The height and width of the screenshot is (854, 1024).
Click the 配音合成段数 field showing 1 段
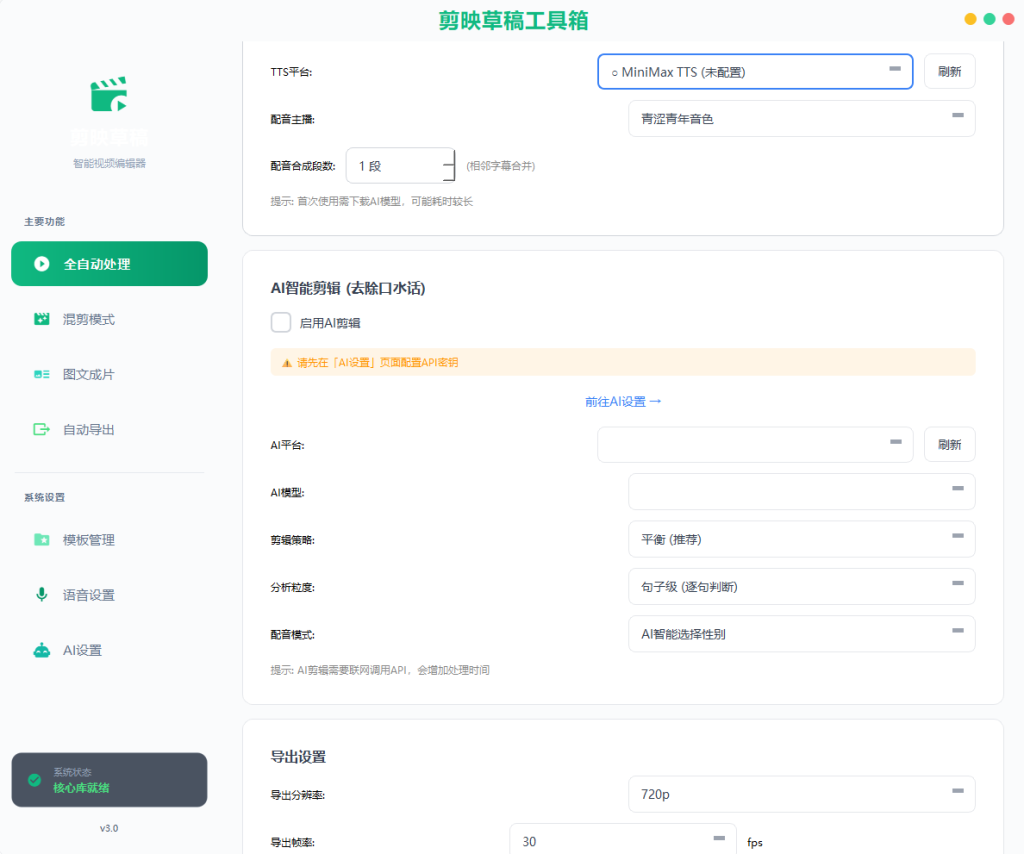(x=400, y=166)
